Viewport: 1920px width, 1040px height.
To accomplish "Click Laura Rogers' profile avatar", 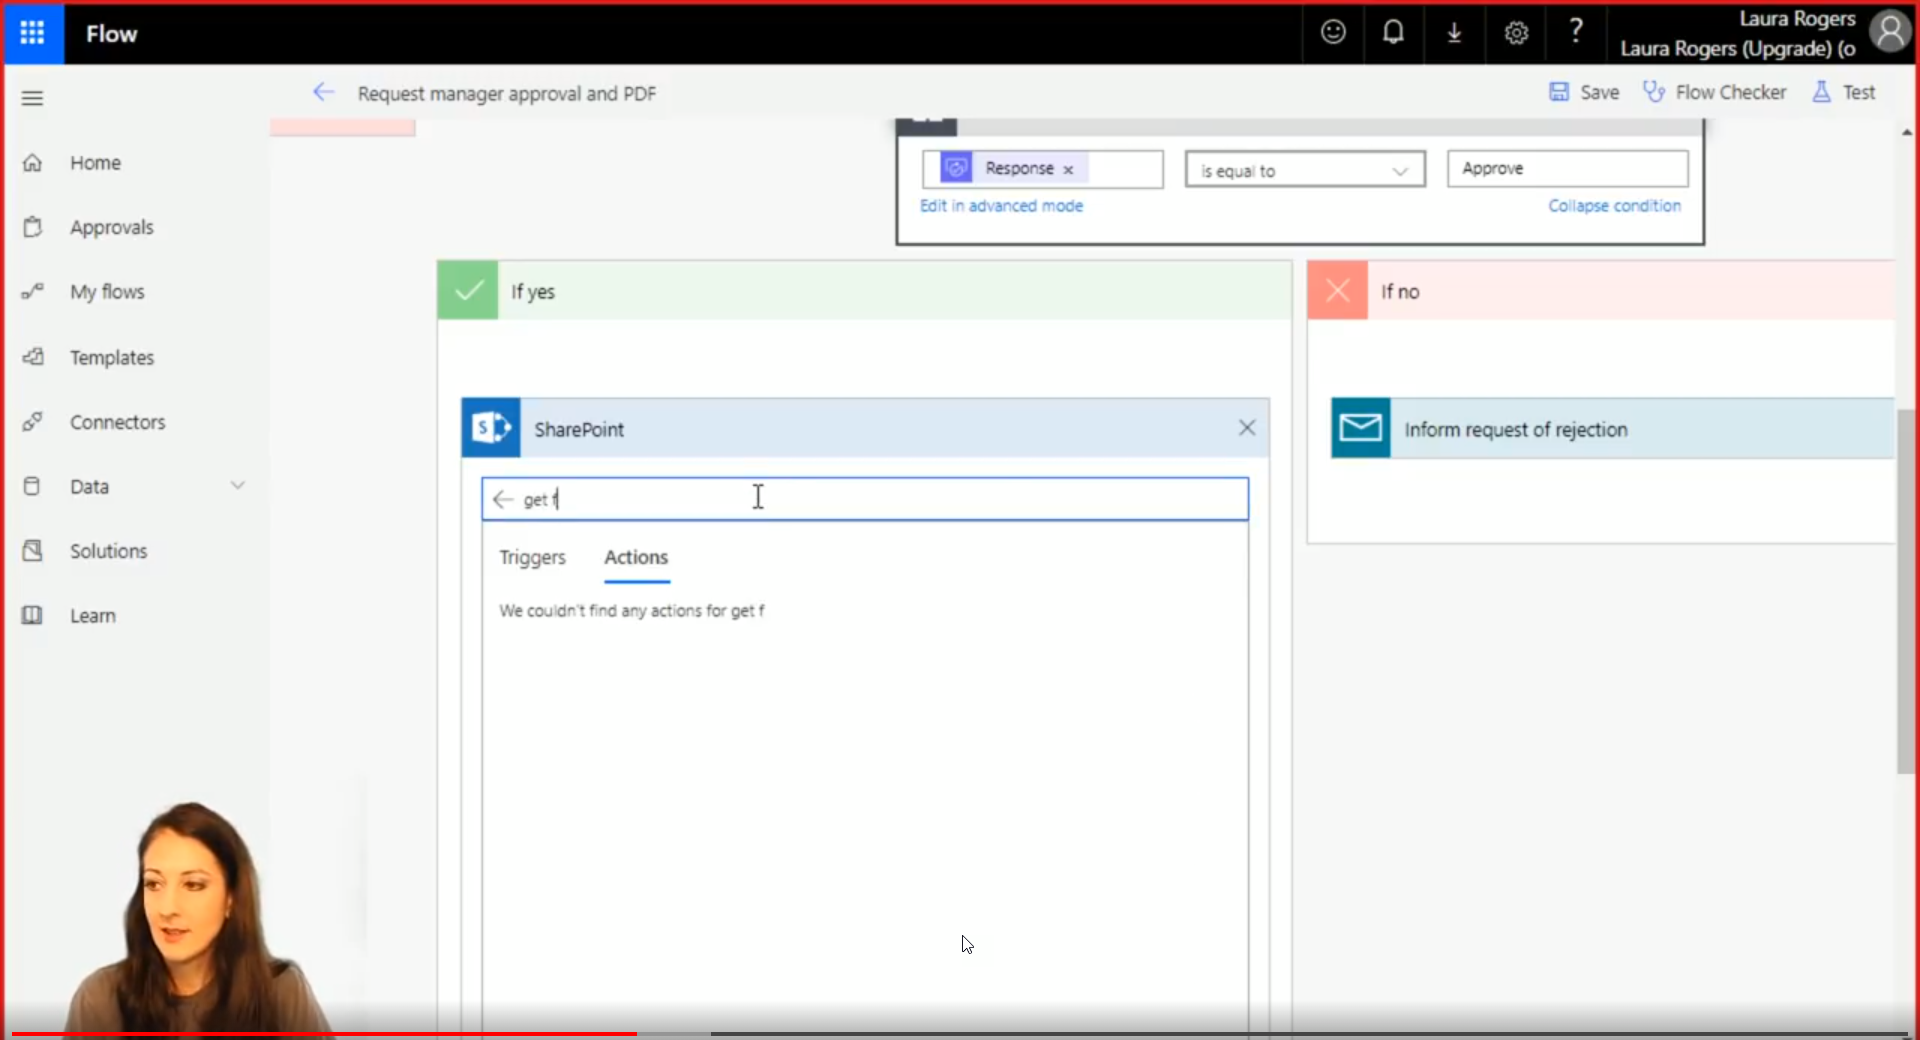I will coord(1889,31).
